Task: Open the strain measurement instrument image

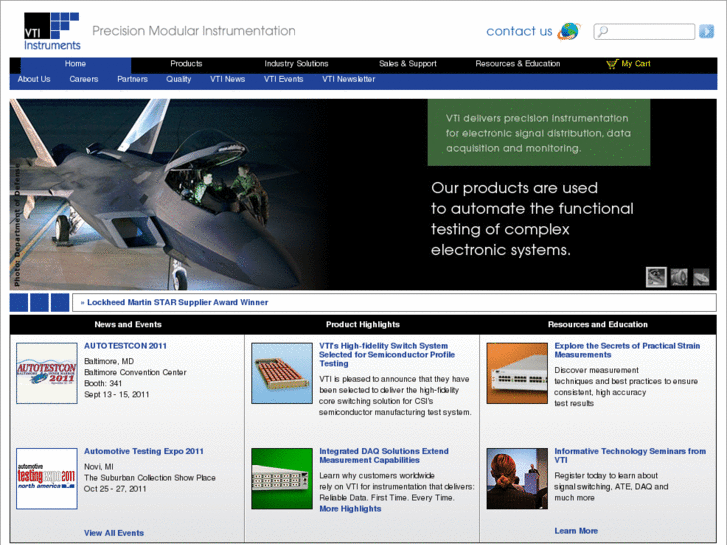Action: [517, 373]
